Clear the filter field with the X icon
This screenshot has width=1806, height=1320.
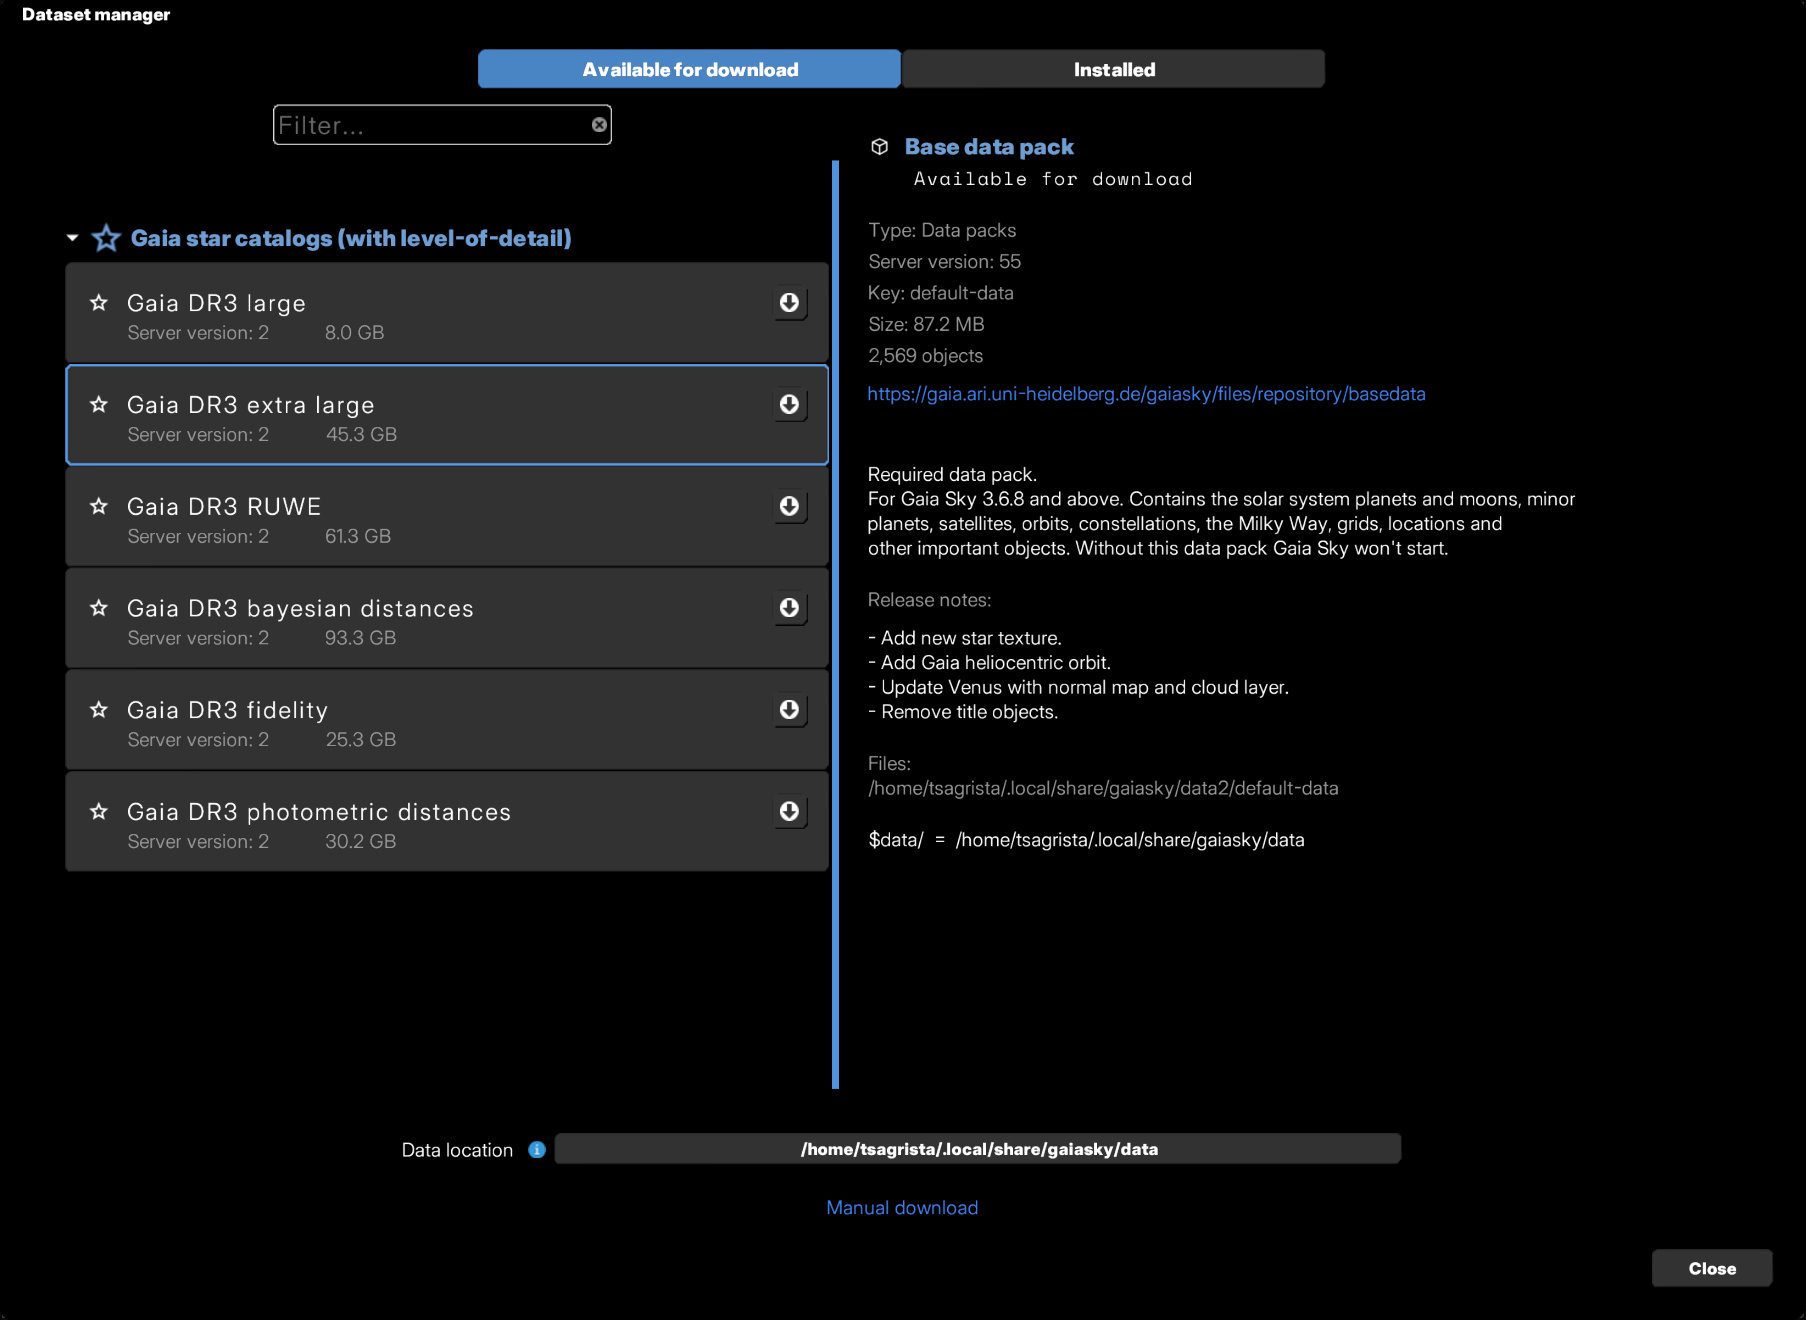pyautogui.click(x=599, y=125)
